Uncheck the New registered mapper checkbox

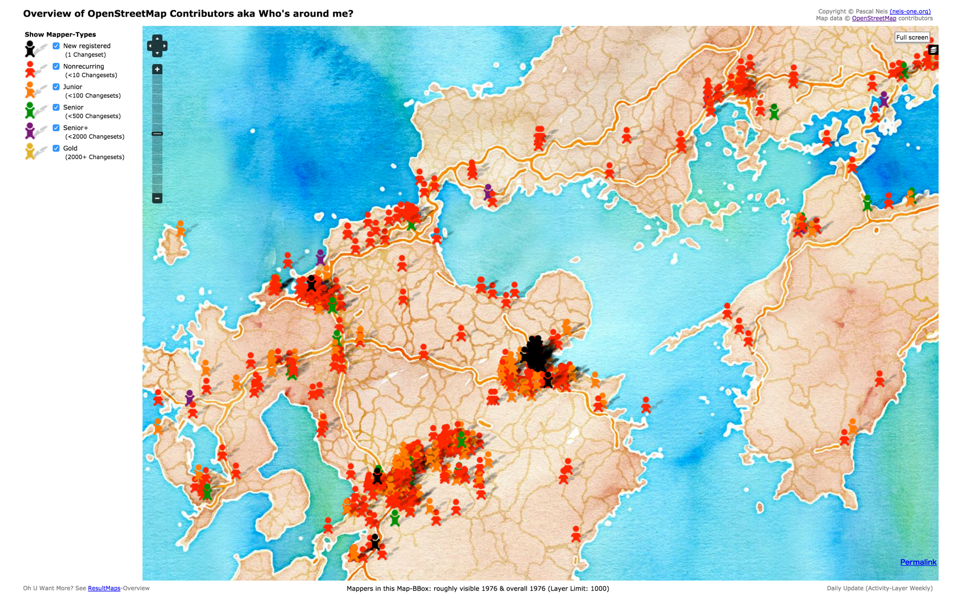(x=56, y=46)
